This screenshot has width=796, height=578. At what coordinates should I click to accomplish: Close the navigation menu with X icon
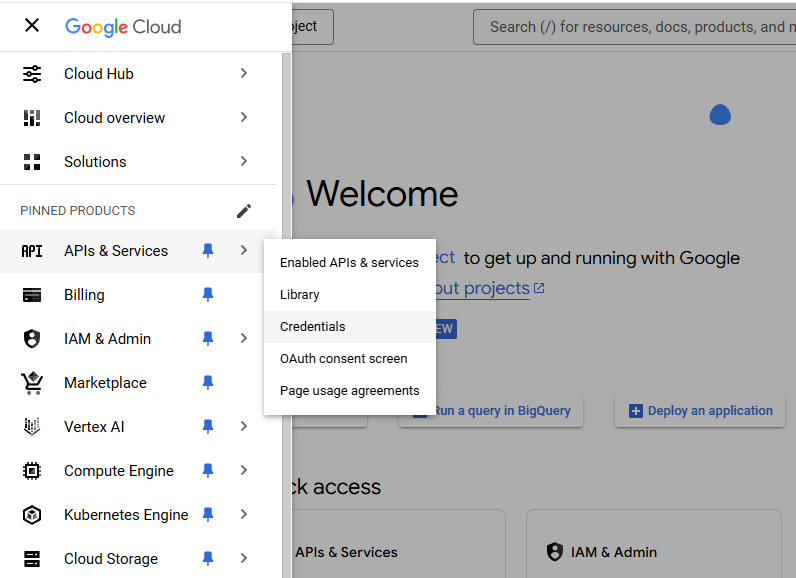[x=32, y=25]
